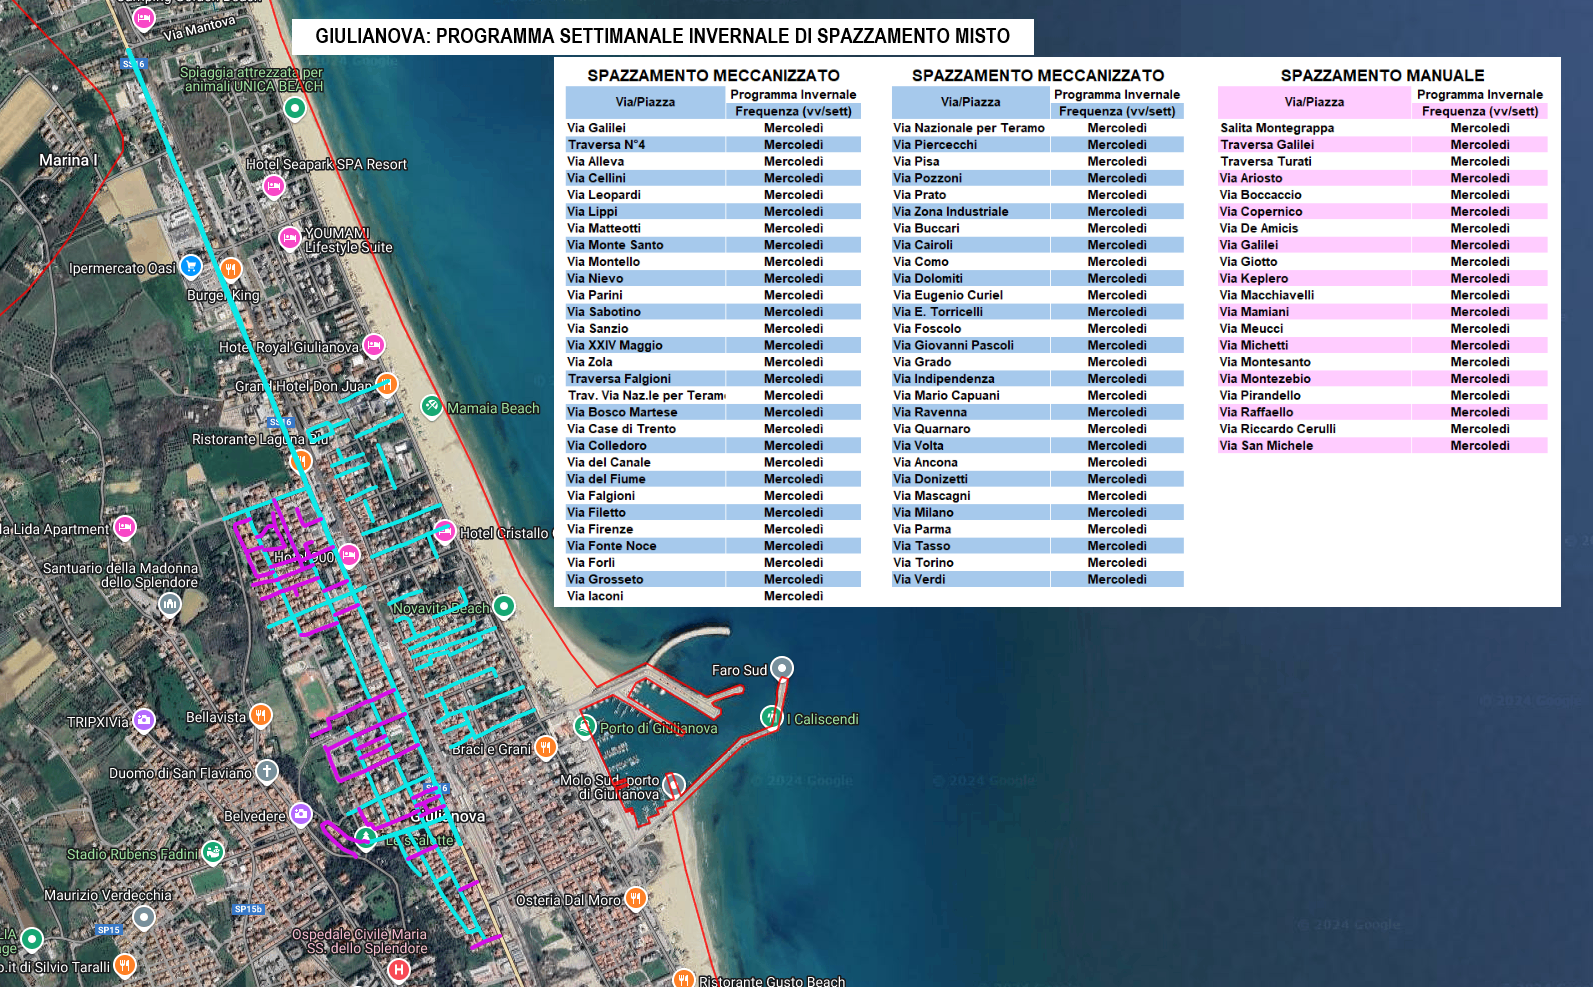Select the Mamaia Beach marker icon
Viewport: 1593px width, 987px height.
pyautogui.click(x=432, y=406)
